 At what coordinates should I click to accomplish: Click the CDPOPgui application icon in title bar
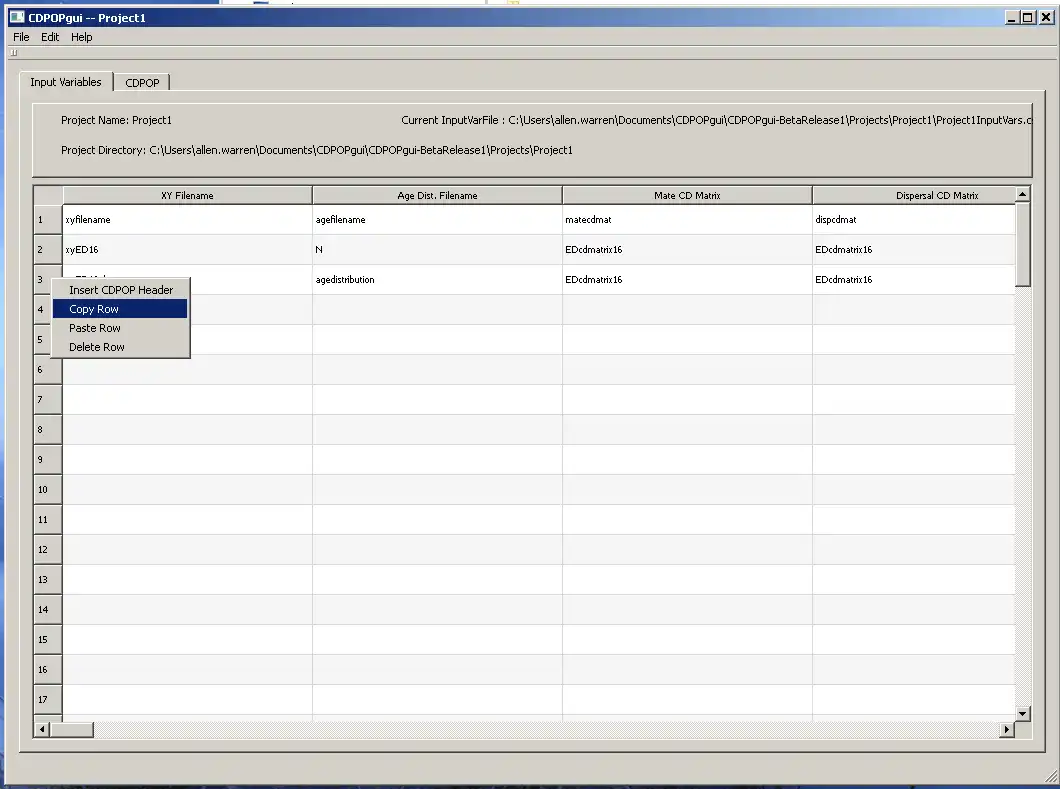[17, 18]
